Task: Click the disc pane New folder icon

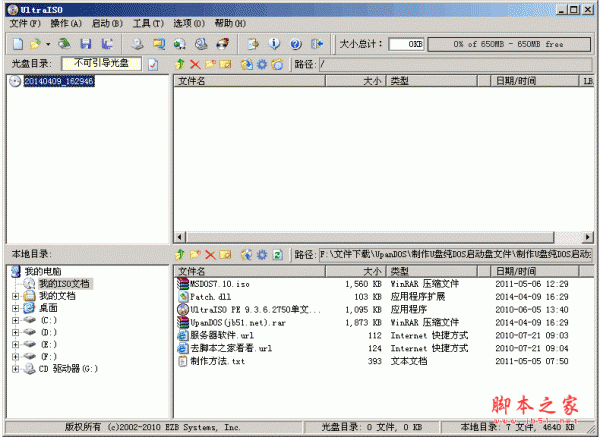Action: click(x=210, y=64)
